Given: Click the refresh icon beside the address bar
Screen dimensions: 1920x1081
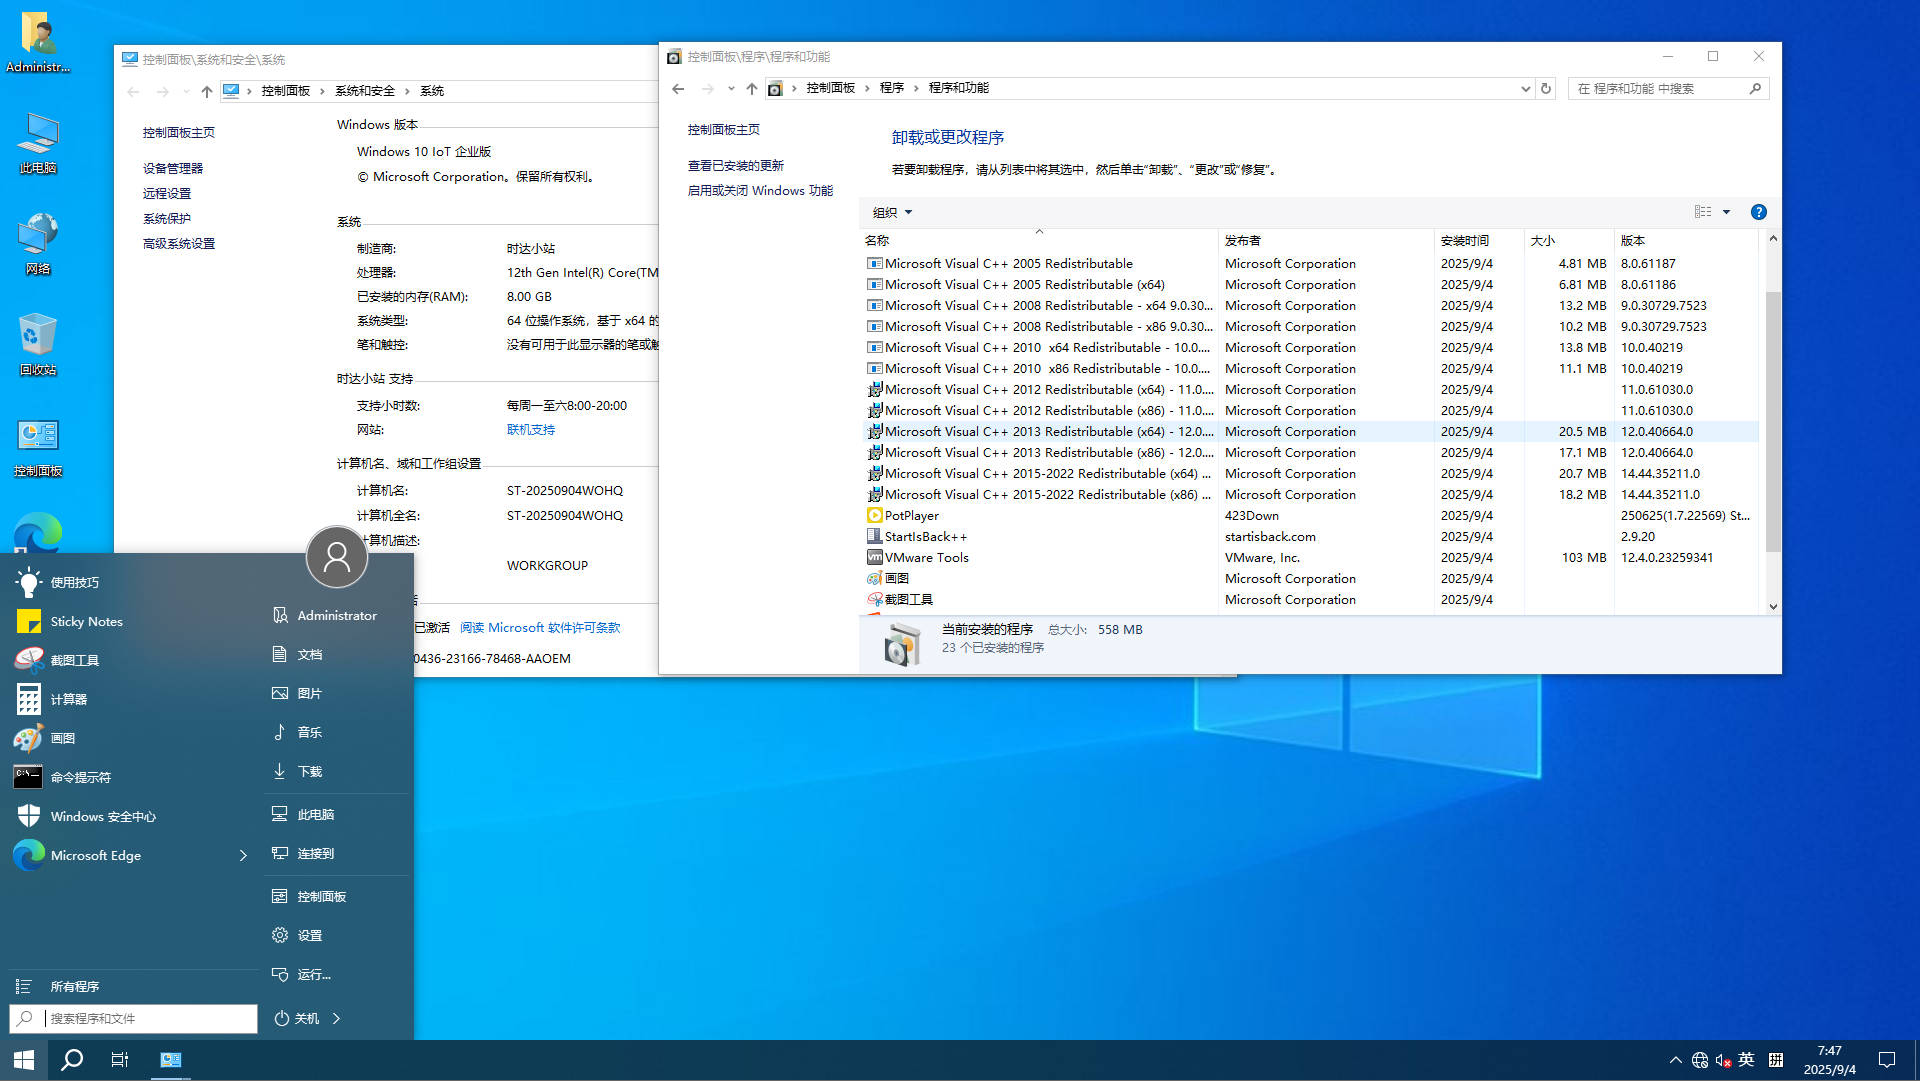Looking at the screenshot, I should (1545, 88).
